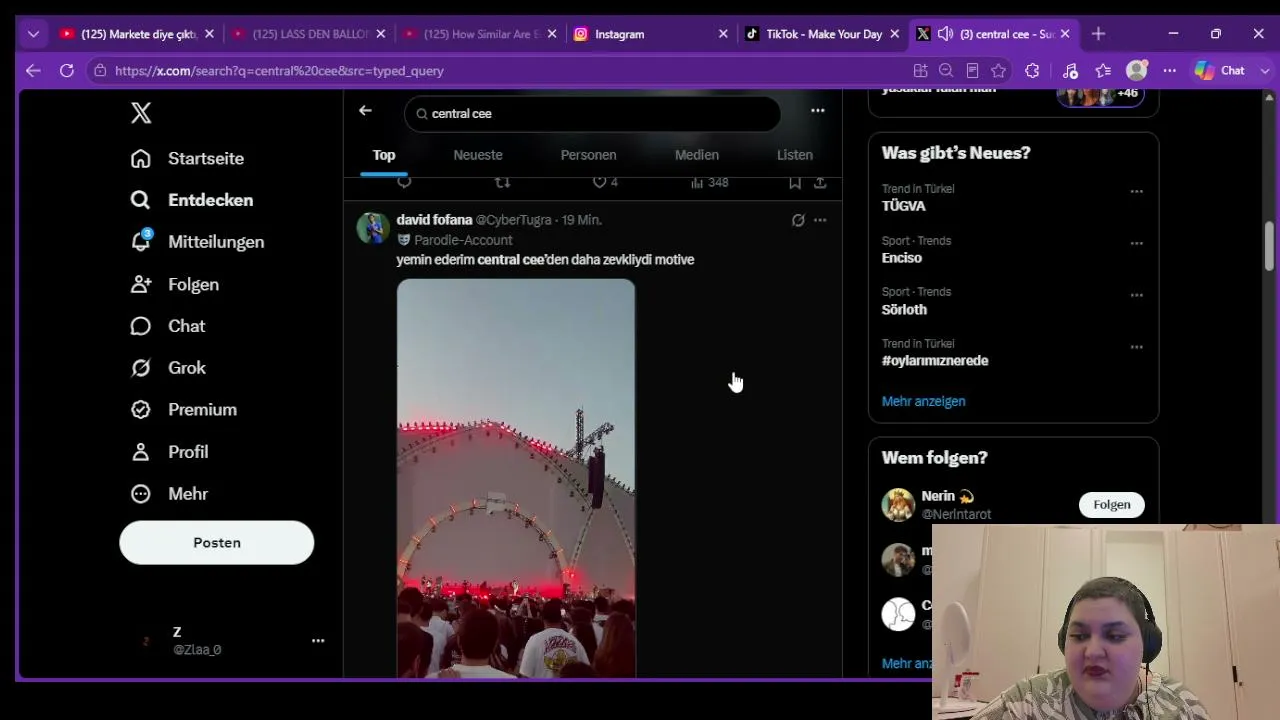The width and height of the screenshot is (1280, 720).
Task: Open options for the TÜGVA trend
Action: (x=1136, y=191)
